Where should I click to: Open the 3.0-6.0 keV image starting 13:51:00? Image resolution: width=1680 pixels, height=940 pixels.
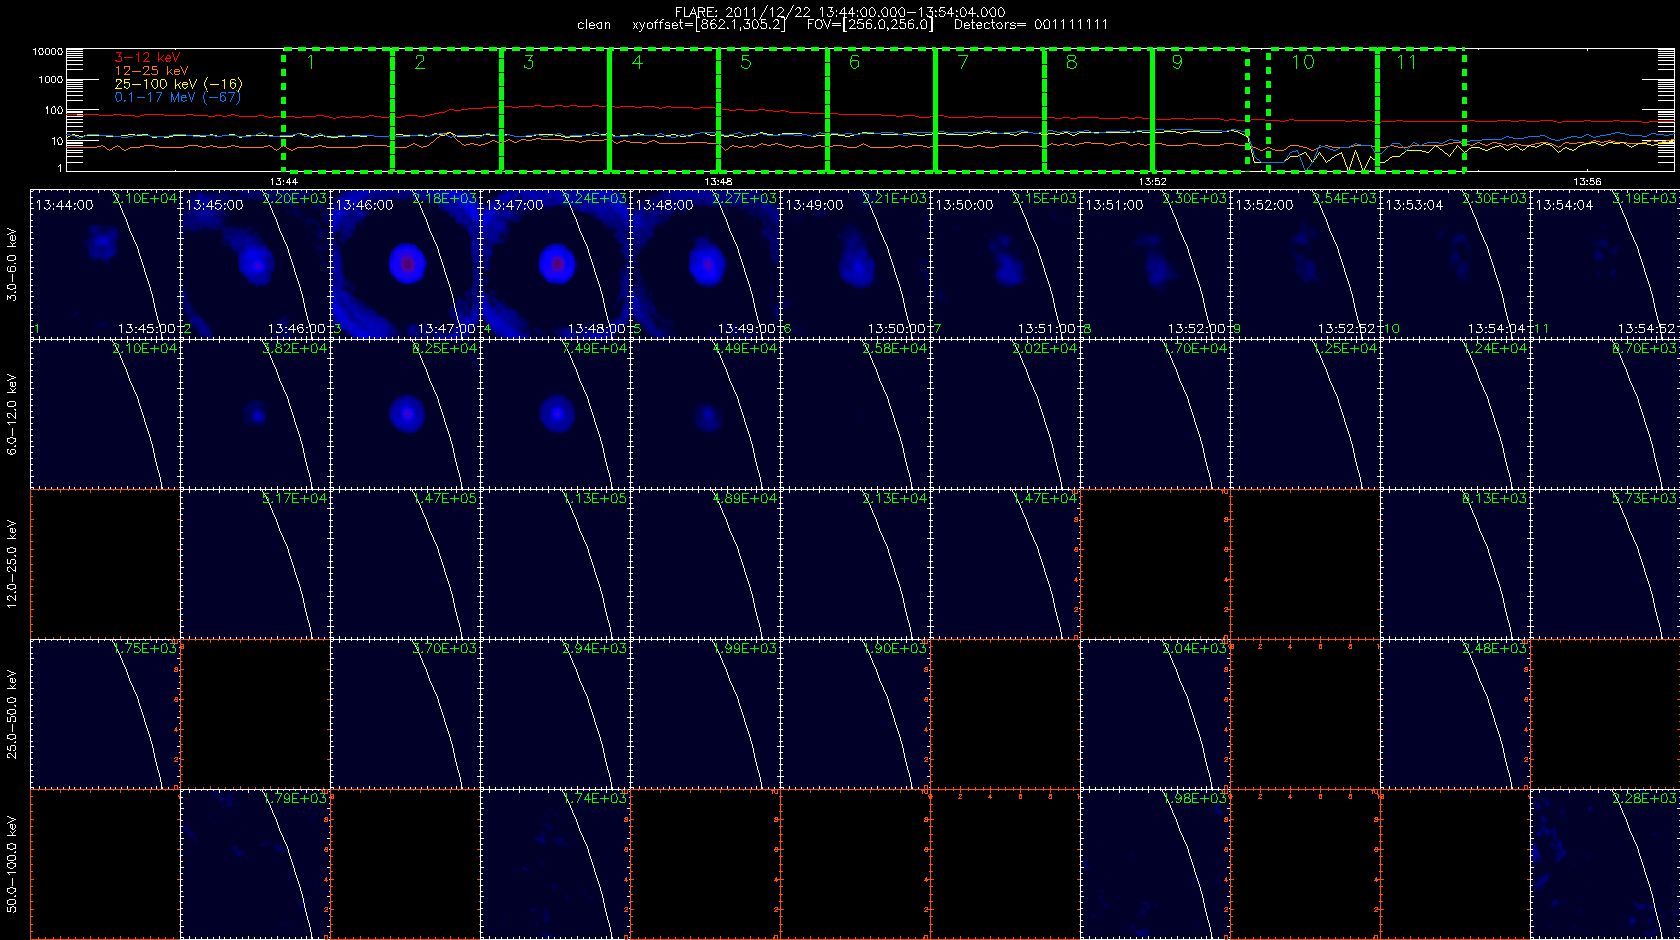[1155, 264]
